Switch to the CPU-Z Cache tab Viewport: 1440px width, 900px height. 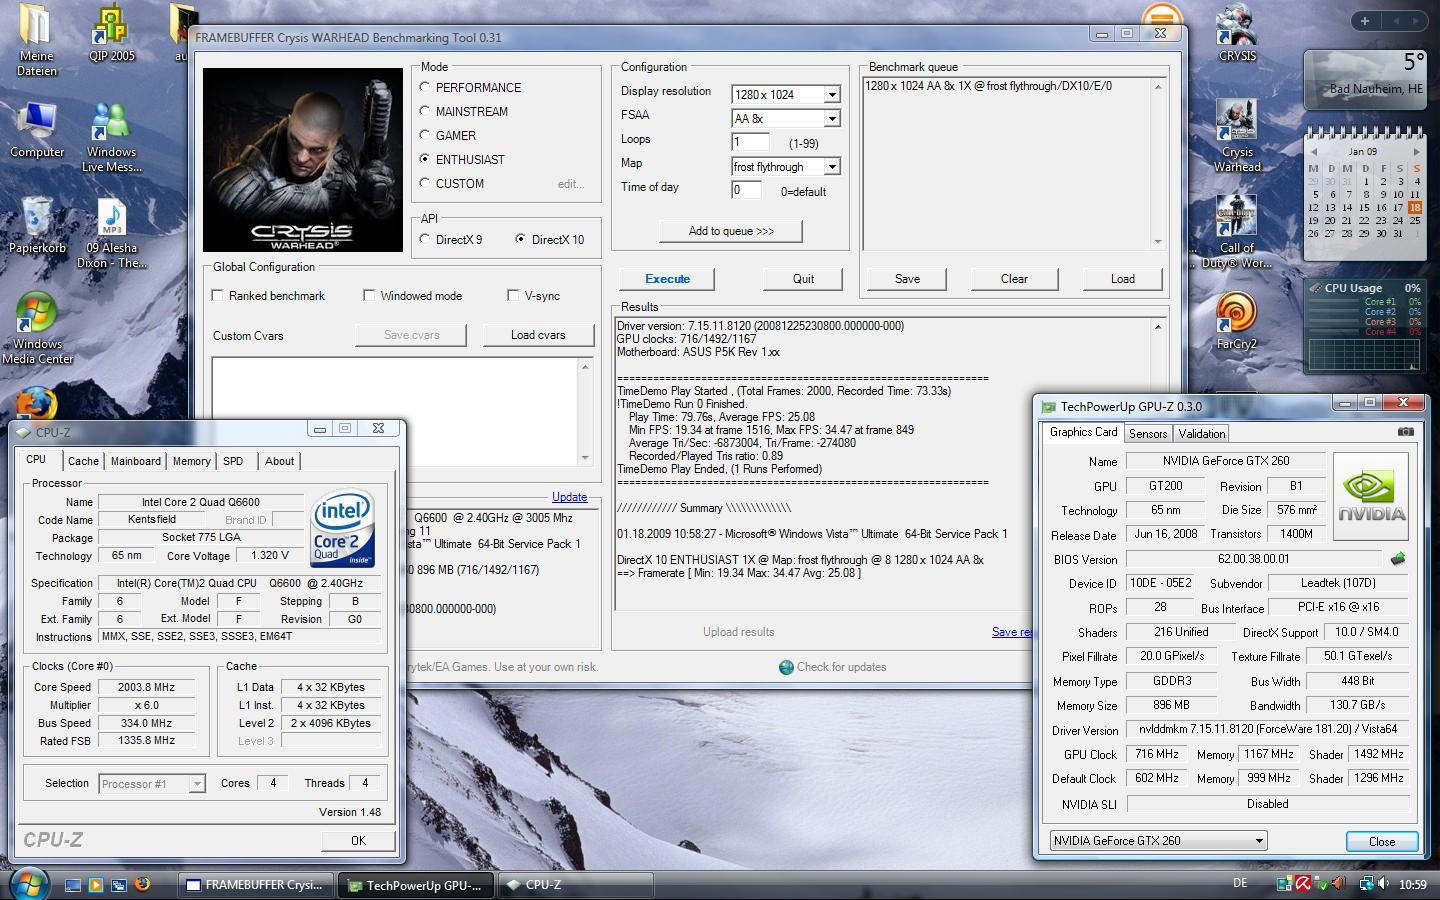pyautogui.click(x=83, y=461)
